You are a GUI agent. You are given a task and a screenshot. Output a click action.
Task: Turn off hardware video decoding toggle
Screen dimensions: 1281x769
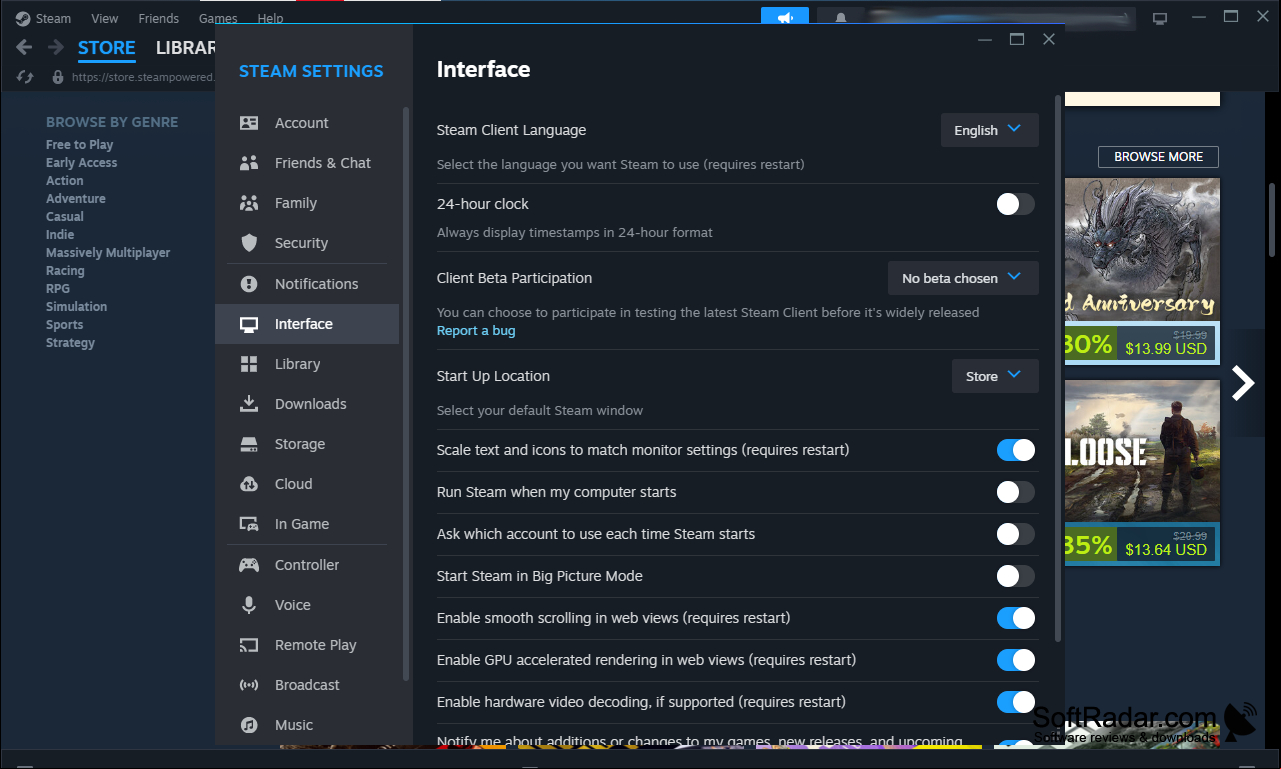(1016, 702)
